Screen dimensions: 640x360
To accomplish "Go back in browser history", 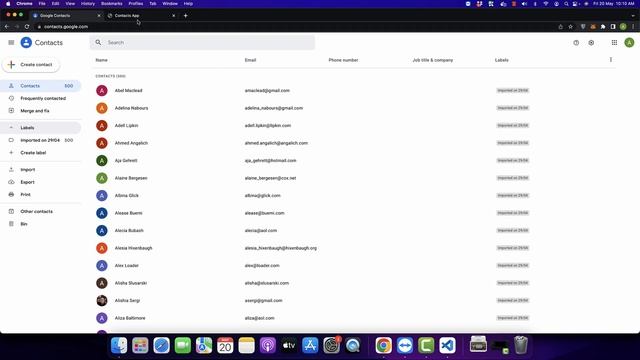I will pyautogui.click(x=7, y=27).
